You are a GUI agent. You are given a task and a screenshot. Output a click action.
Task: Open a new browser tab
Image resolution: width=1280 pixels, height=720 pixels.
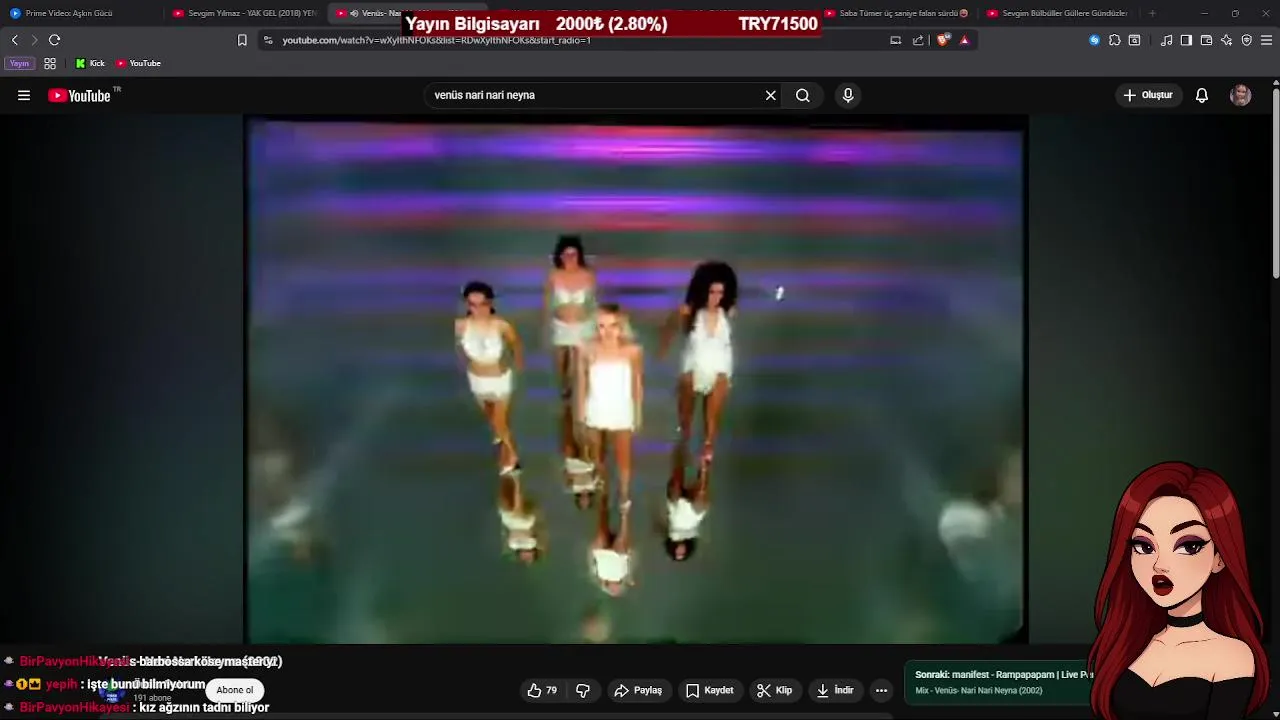1152,13
